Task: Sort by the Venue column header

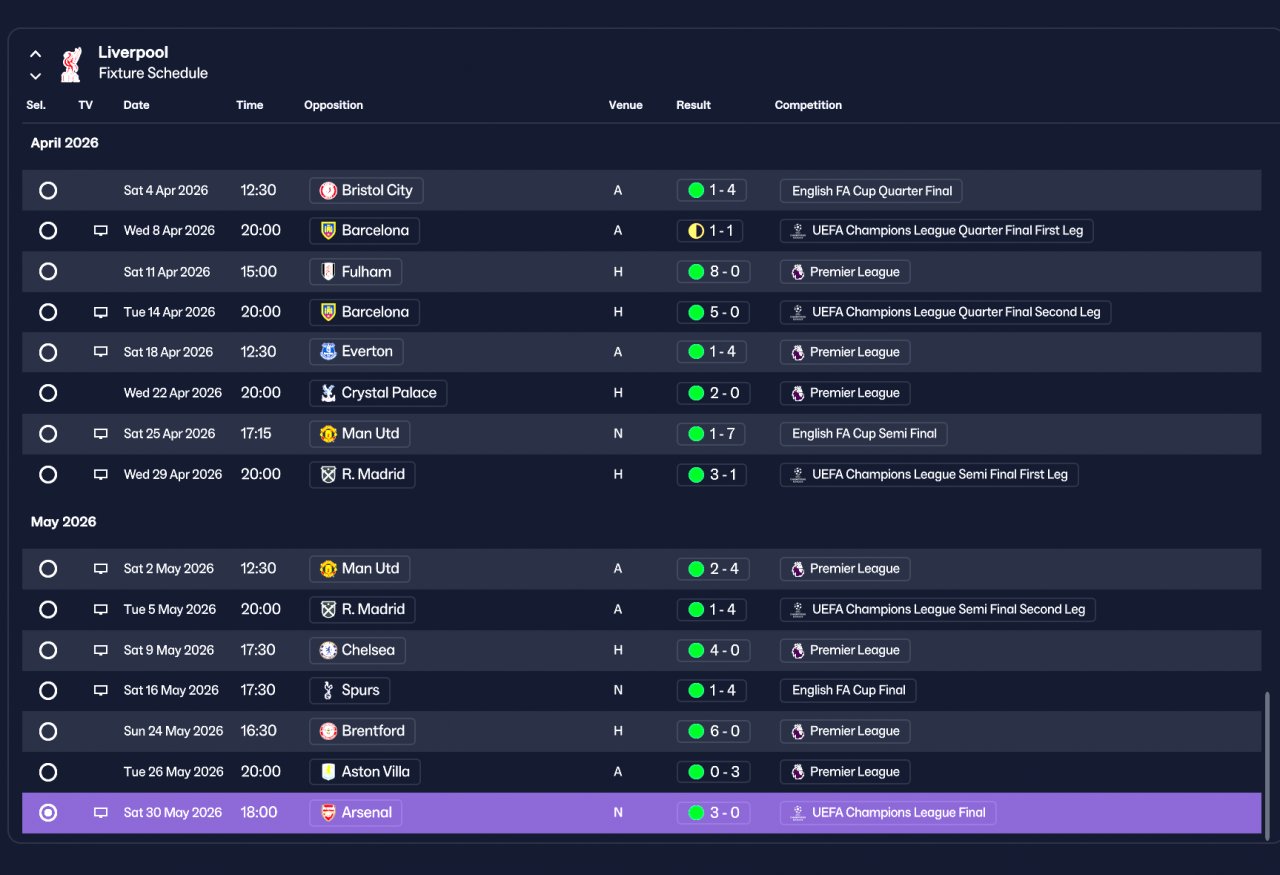Action: click(625, 105)
